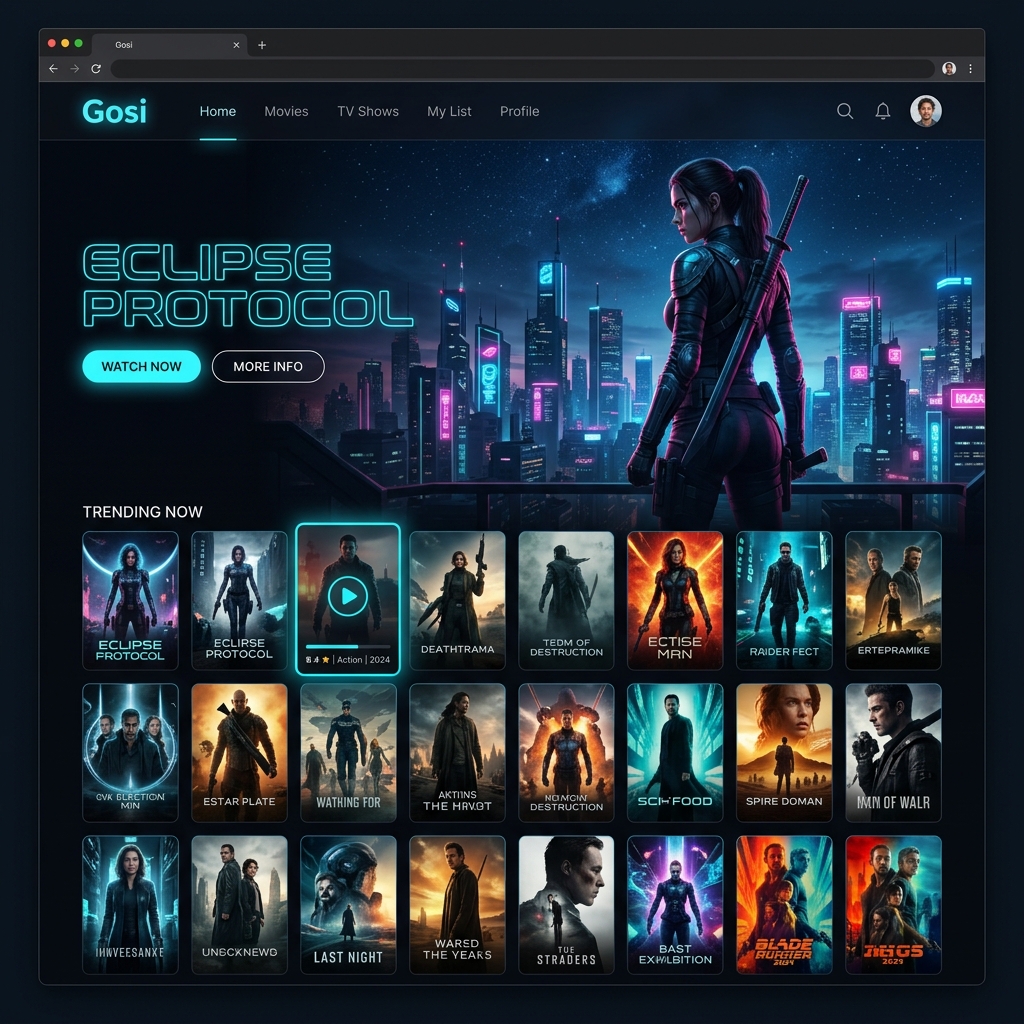Open the WARSD THE YEARS poster

pyautogui.click(x=457, y=905)
